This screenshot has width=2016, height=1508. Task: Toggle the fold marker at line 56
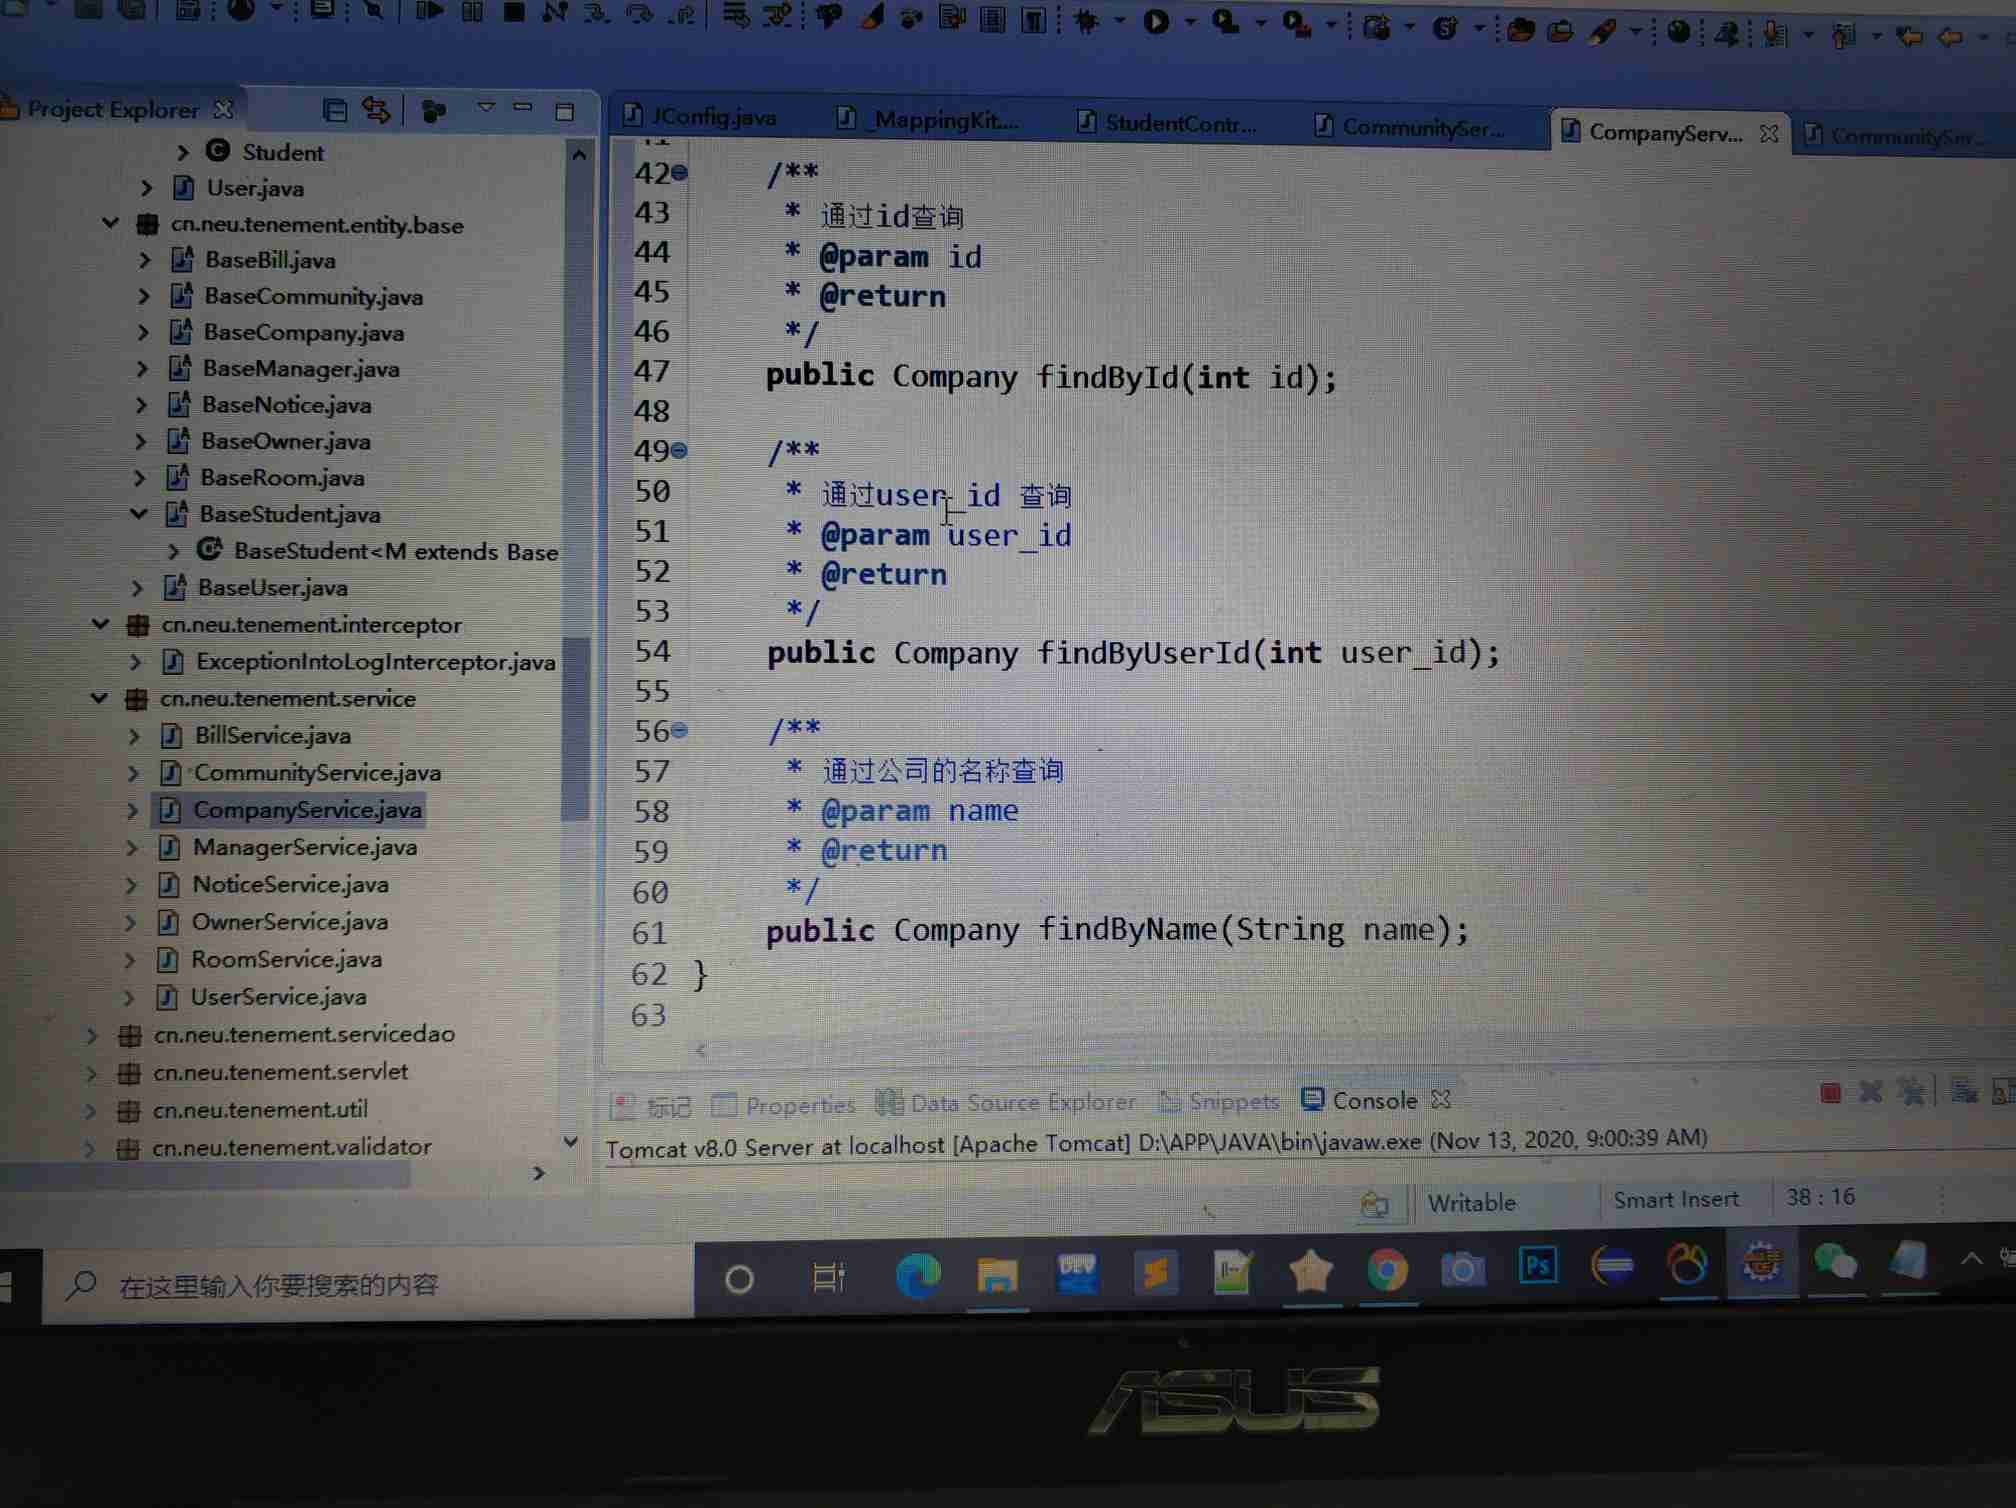pos(680,731)
